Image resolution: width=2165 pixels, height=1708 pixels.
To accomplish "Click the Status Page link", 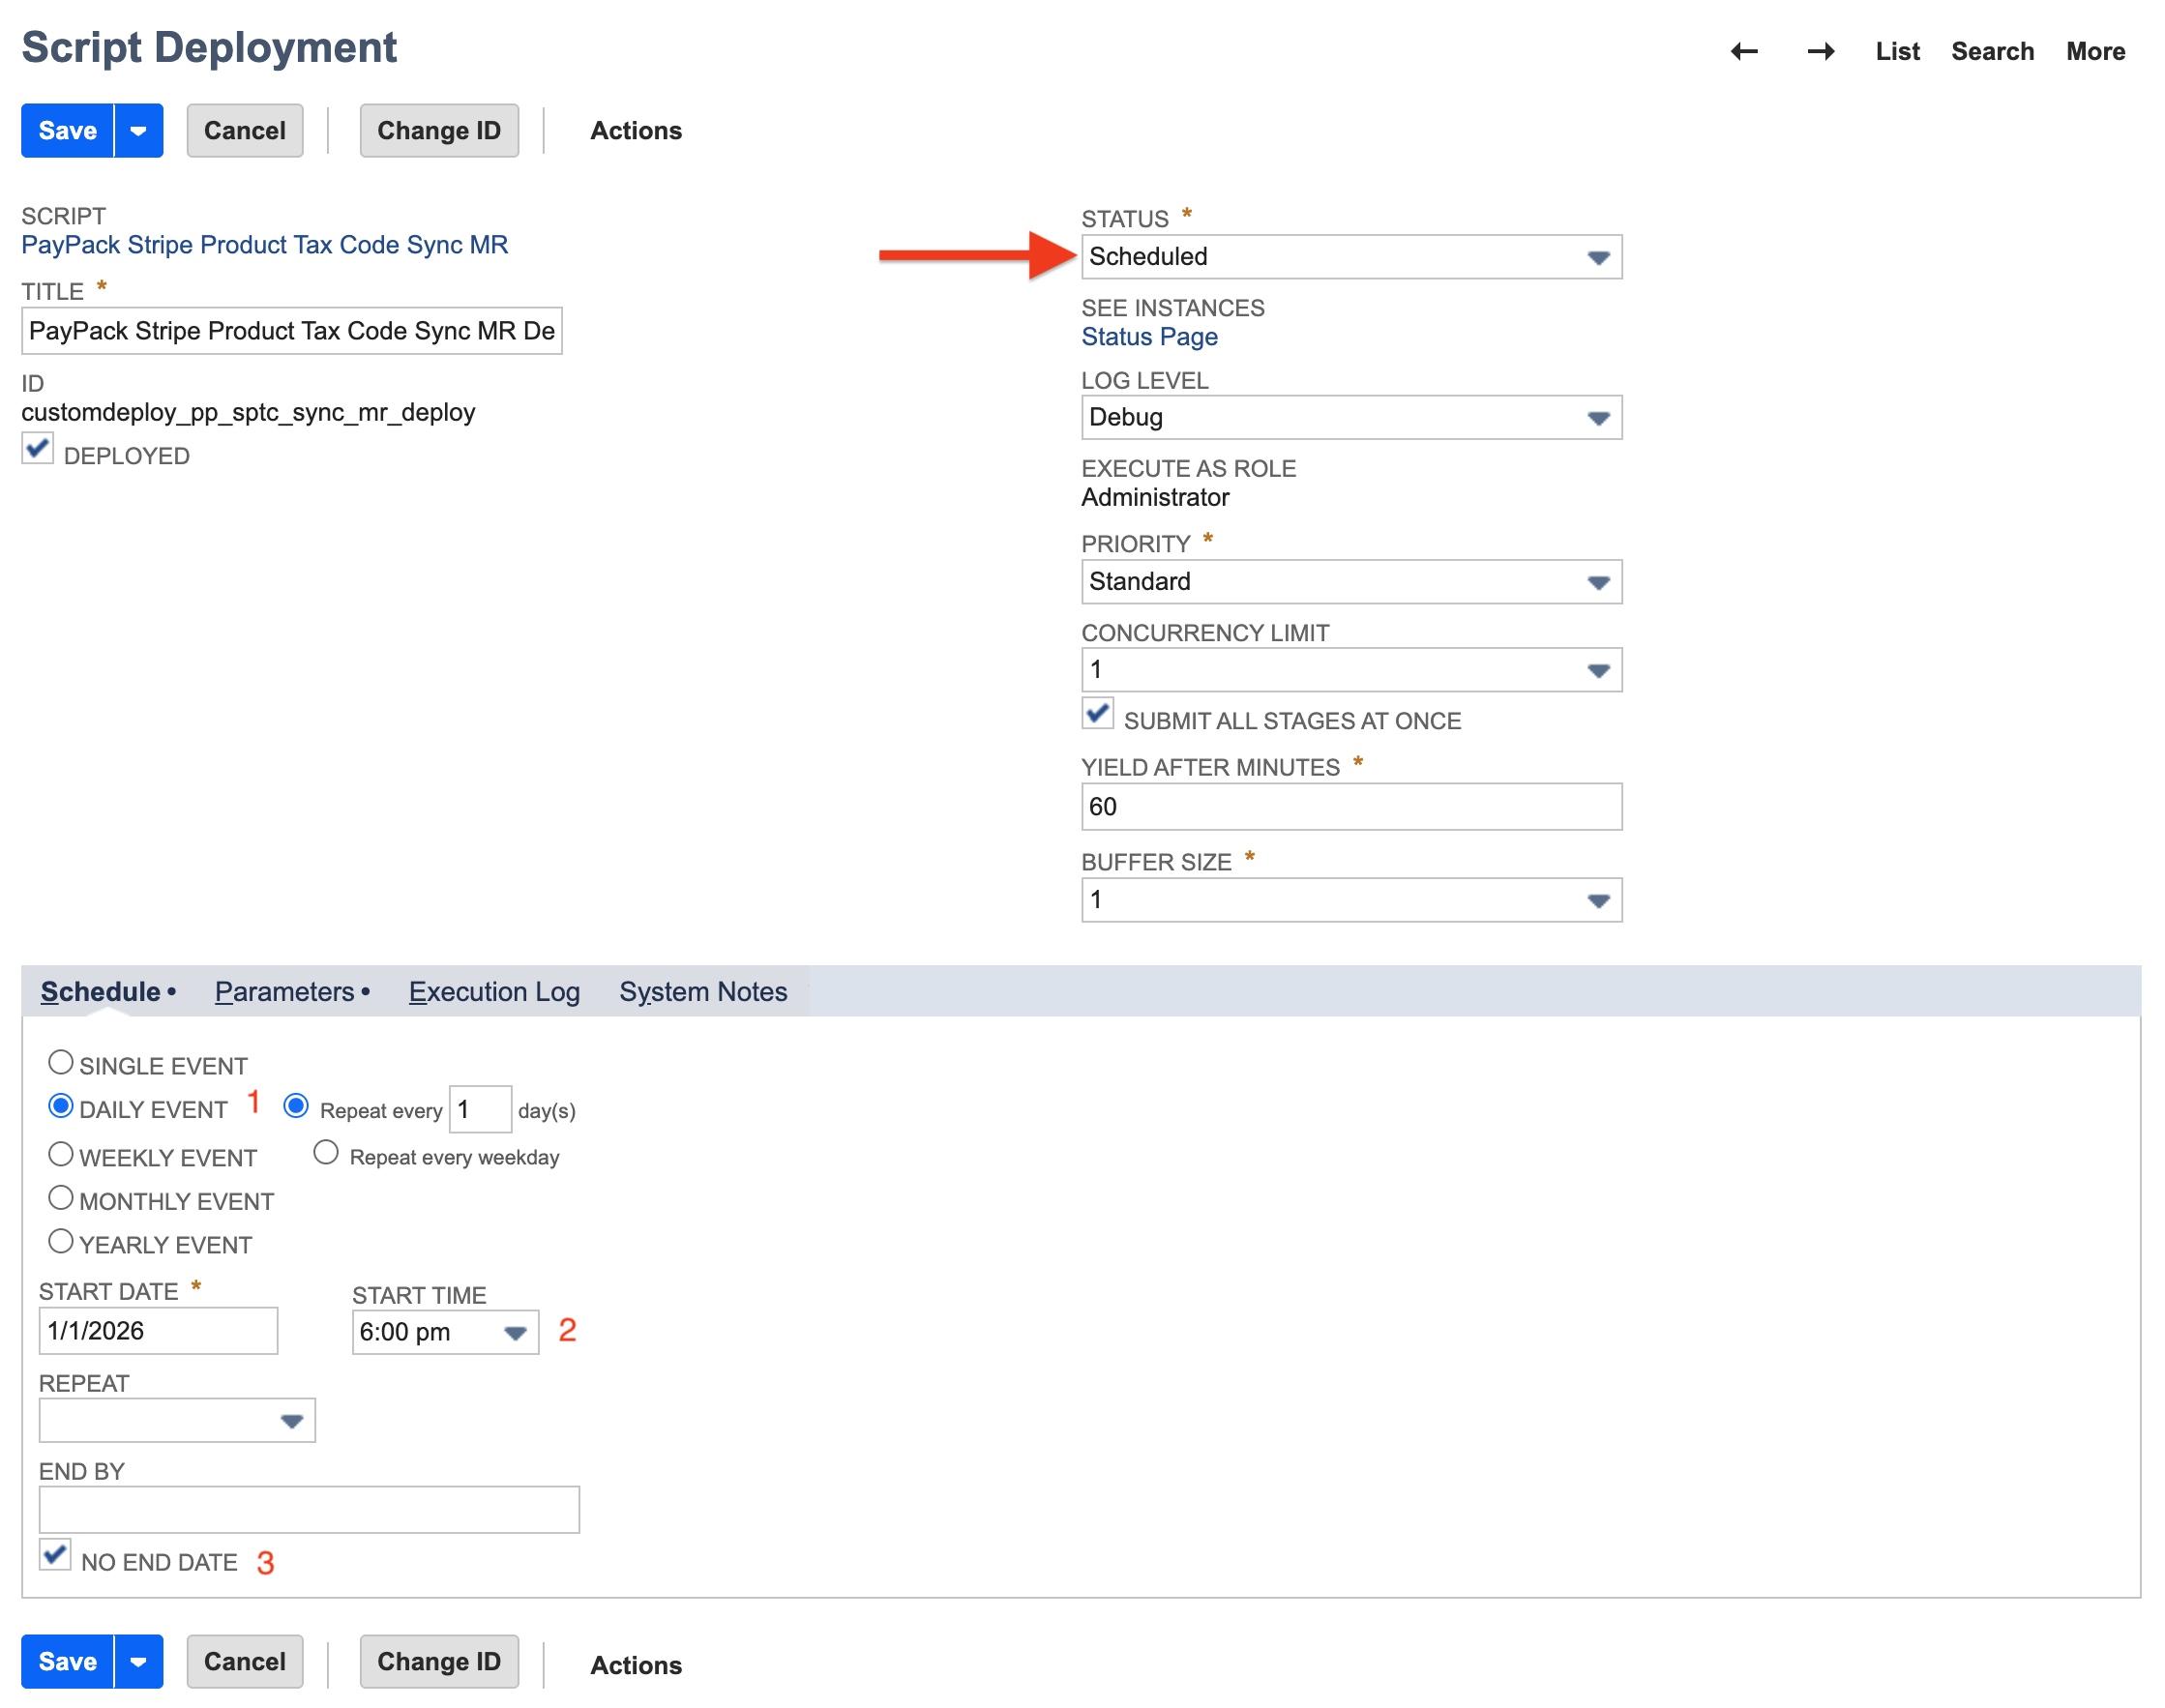I will click(x=1149, y=337).
